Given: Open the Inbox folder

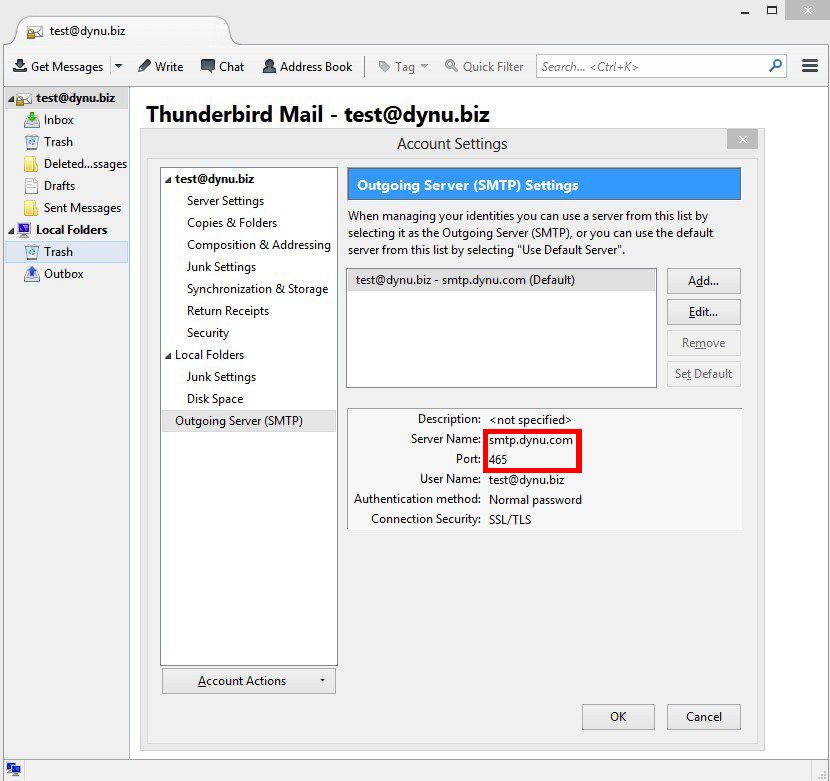Looking at the screenshot, I should 58,120.
